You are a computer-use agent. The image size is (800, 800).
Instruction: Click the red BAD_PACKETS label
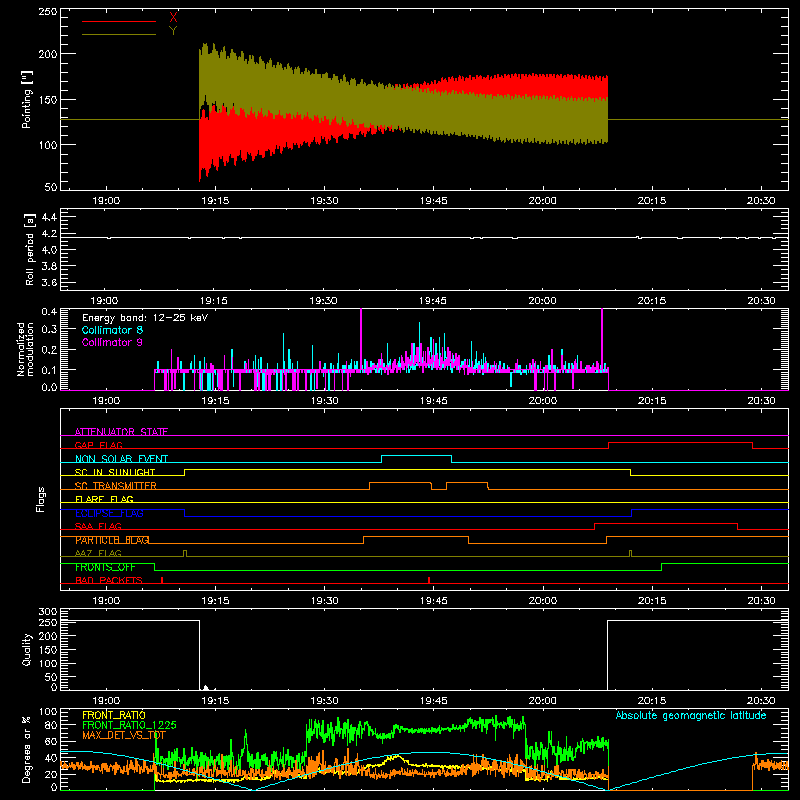[x=109, y=580]
